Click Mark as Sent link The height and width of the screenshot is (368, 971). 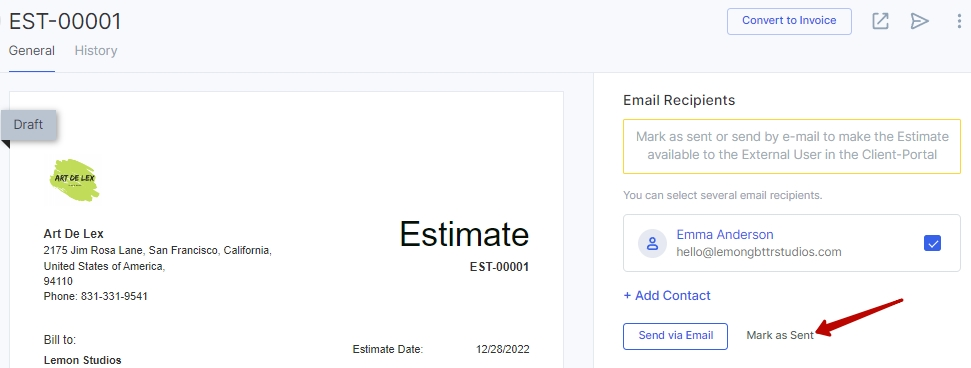pyautogui.click(x=780, y=336)
